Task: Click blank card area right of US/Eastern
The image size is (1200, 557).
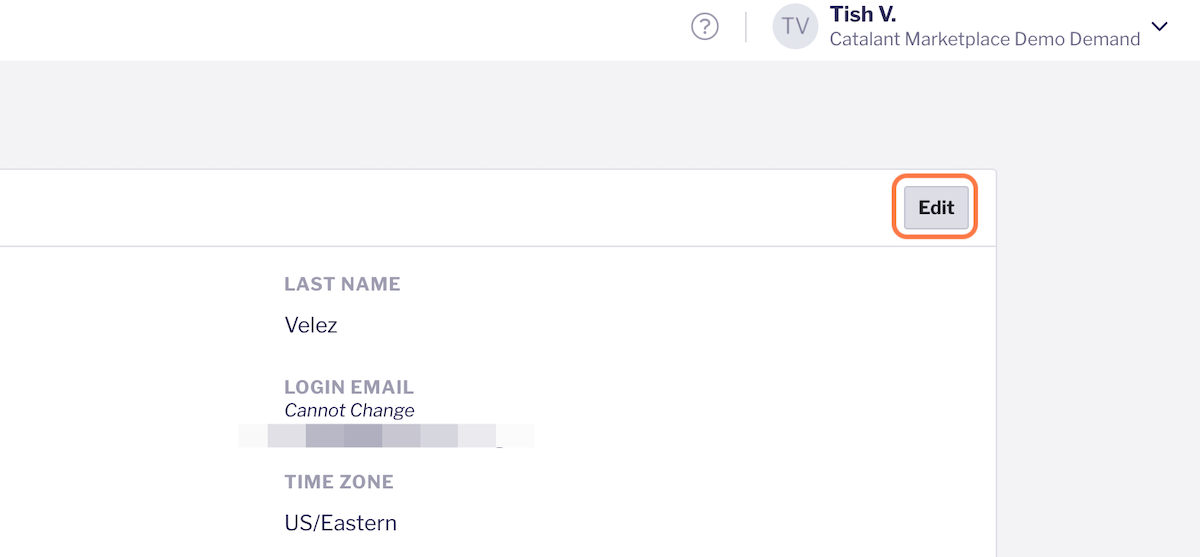Action: [x=700, y=523]
